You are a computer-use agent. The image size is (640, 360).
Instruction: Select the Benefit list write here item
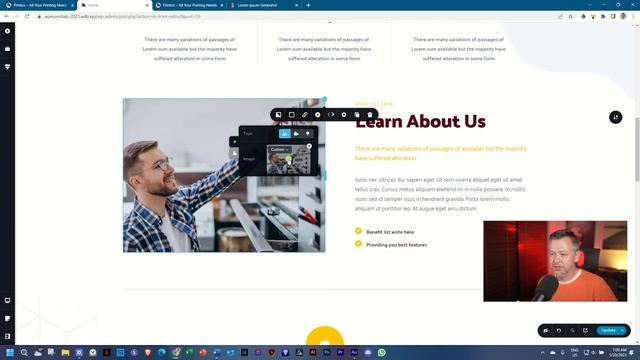(x=390, y=232)
